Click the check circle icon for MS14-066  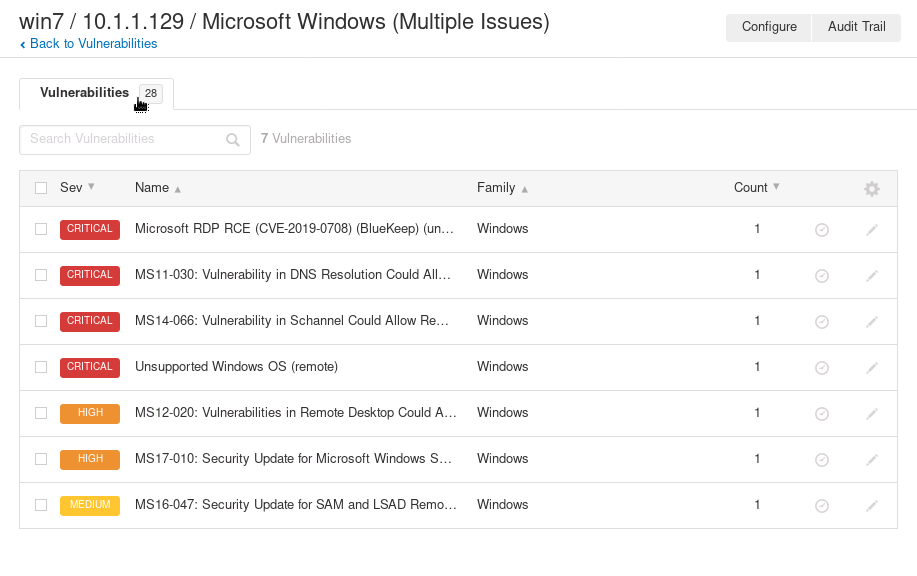point(822,322)
